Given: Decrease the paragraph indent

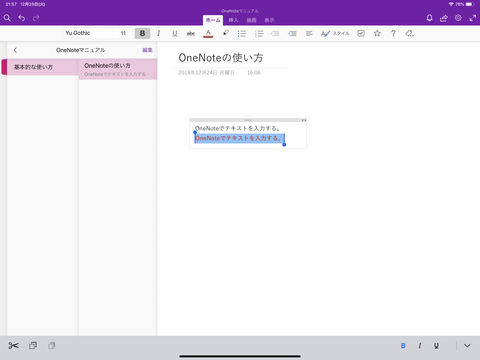Looking at the screenshot, I should click(275, 33).
